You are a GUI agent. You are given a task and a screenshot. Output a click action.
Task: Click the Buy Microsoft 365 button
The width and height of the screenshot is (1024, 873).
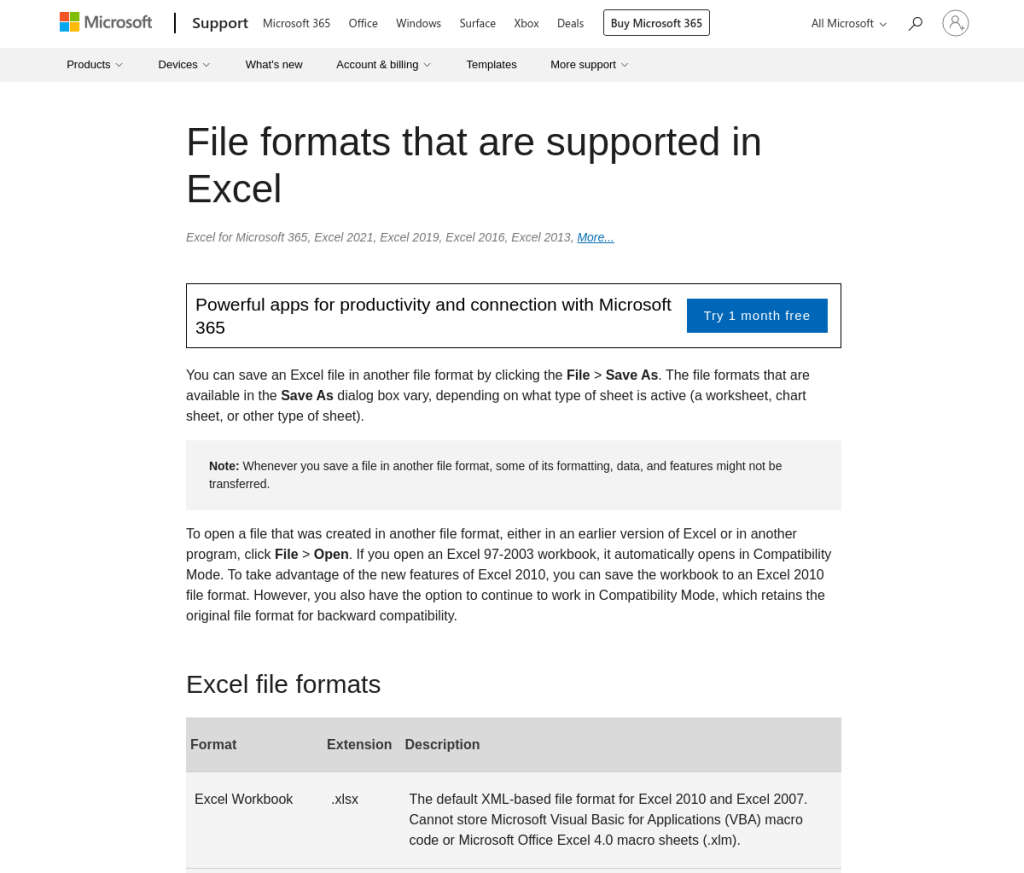click(656, 23)
